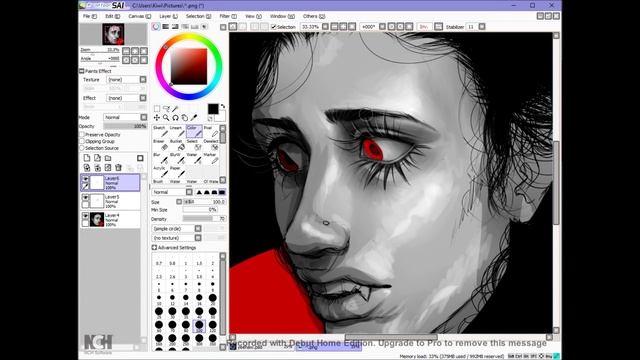Choose the hand pan tool

point(185,118)
